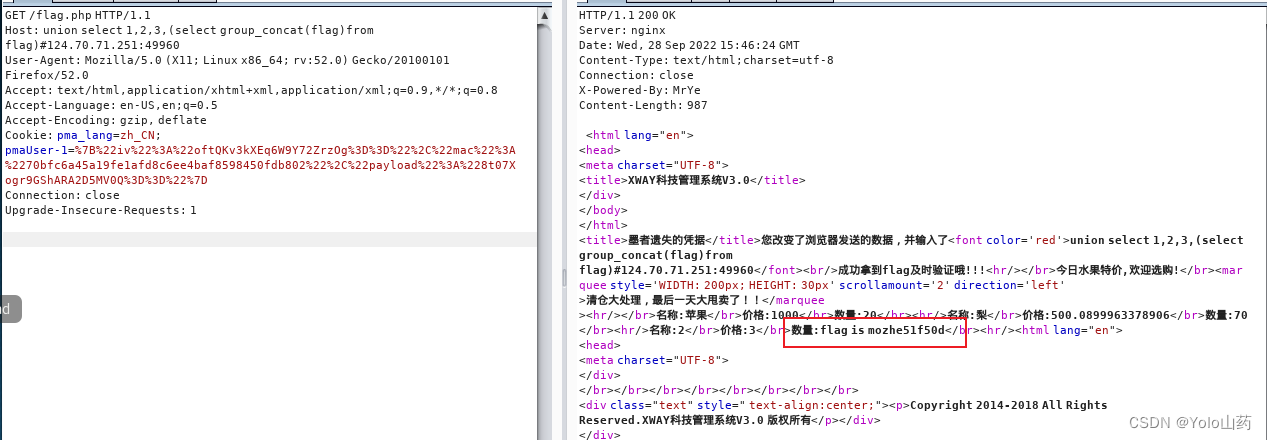1267x440 pixels.
Task: Click 'Connection: close' in the request pane
Action: coord(62,195)
